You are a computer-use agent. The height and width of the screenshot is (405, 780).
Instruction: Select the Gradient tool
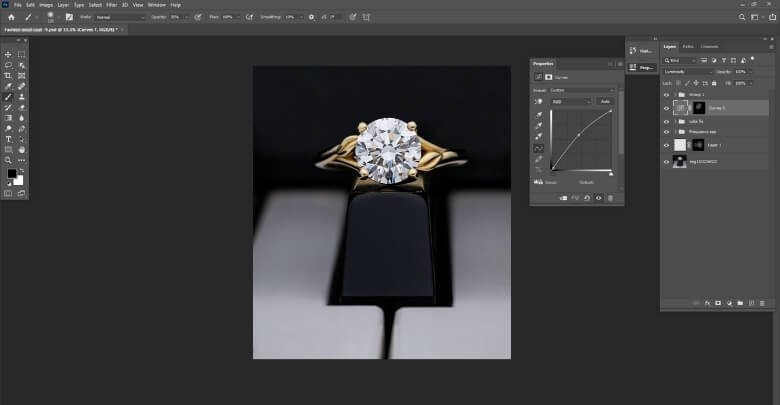click(x=8, y=118)
